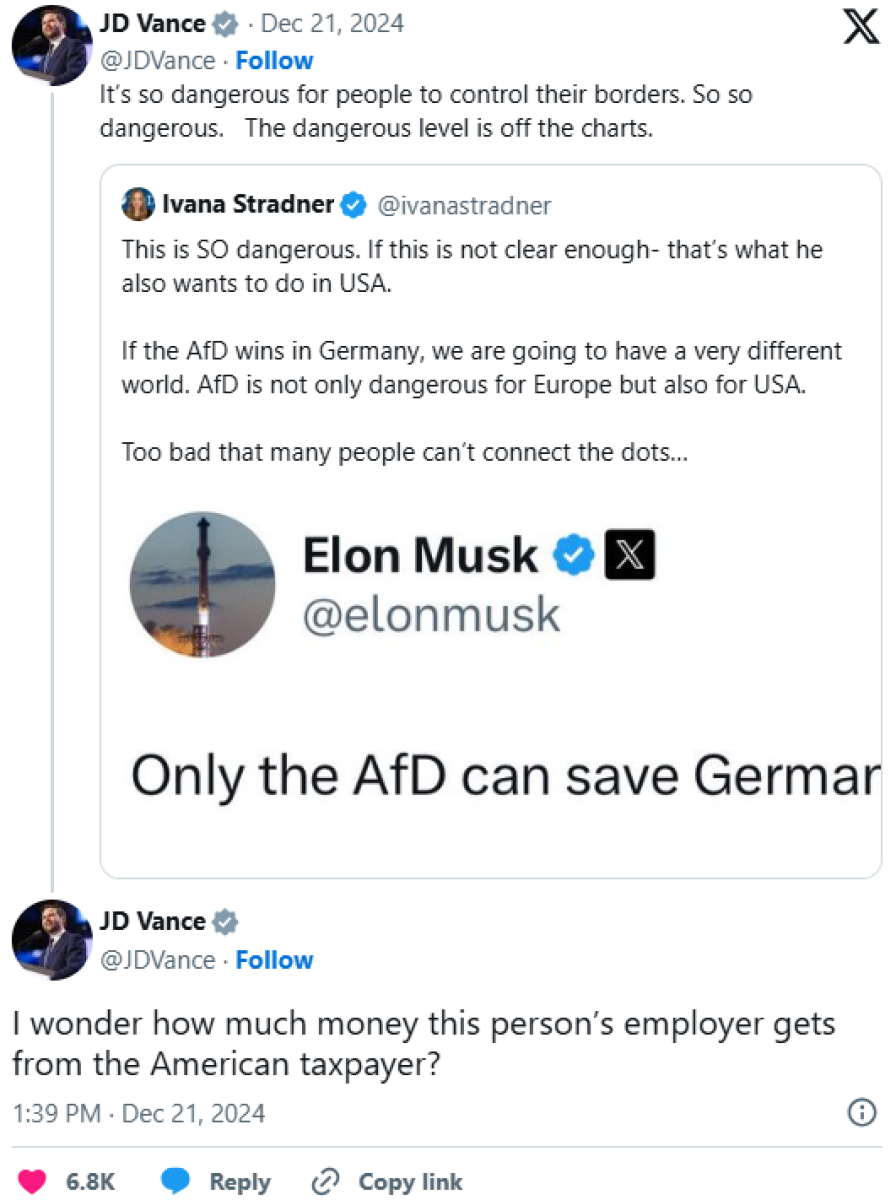Click the Reply text label
Viewport: 896px width, 1200px height.
pyautogui.click(x=240, y=1181)
